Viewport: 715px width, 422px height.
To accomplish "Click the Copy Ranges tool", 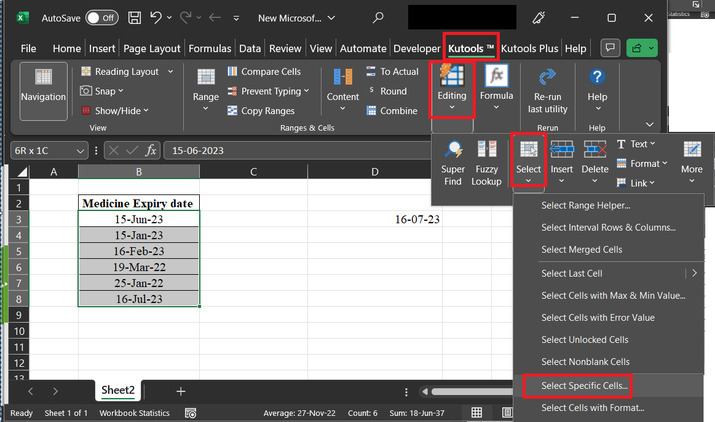I will pos(261,111).
